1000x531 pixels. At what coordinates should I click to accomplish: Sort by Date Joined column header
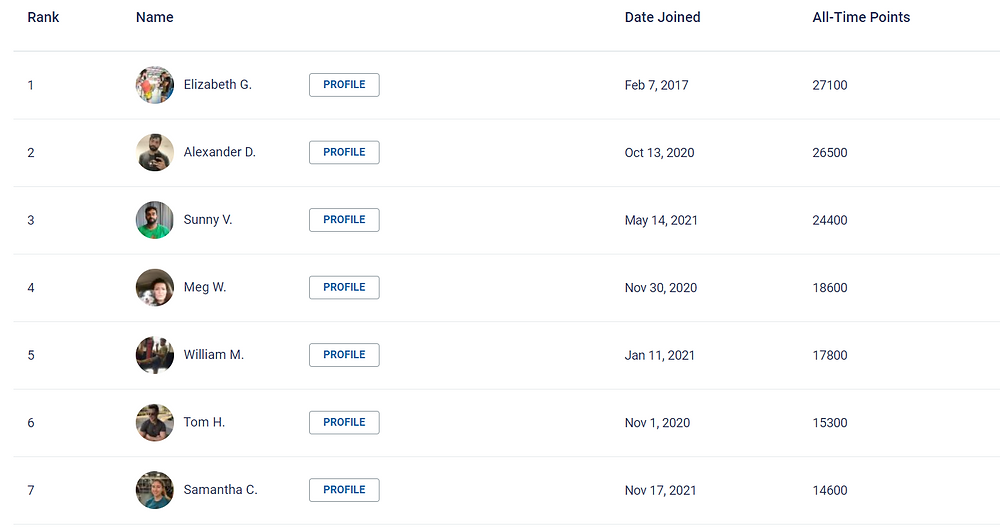tap(663, 17)
